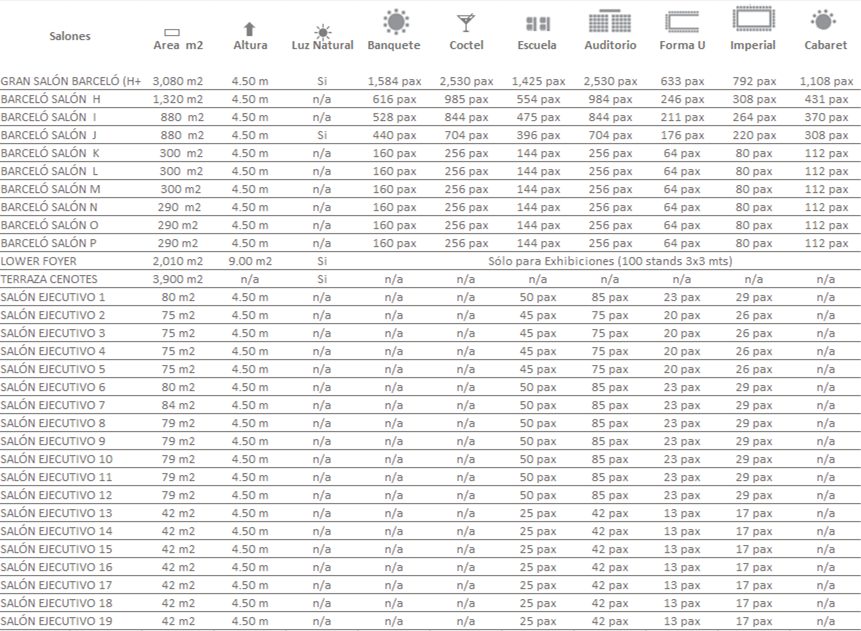This screenshot has height=631, width=861.
Task: Click the 176 pax Salón J Forma U value
Action: tap(682, 136)
